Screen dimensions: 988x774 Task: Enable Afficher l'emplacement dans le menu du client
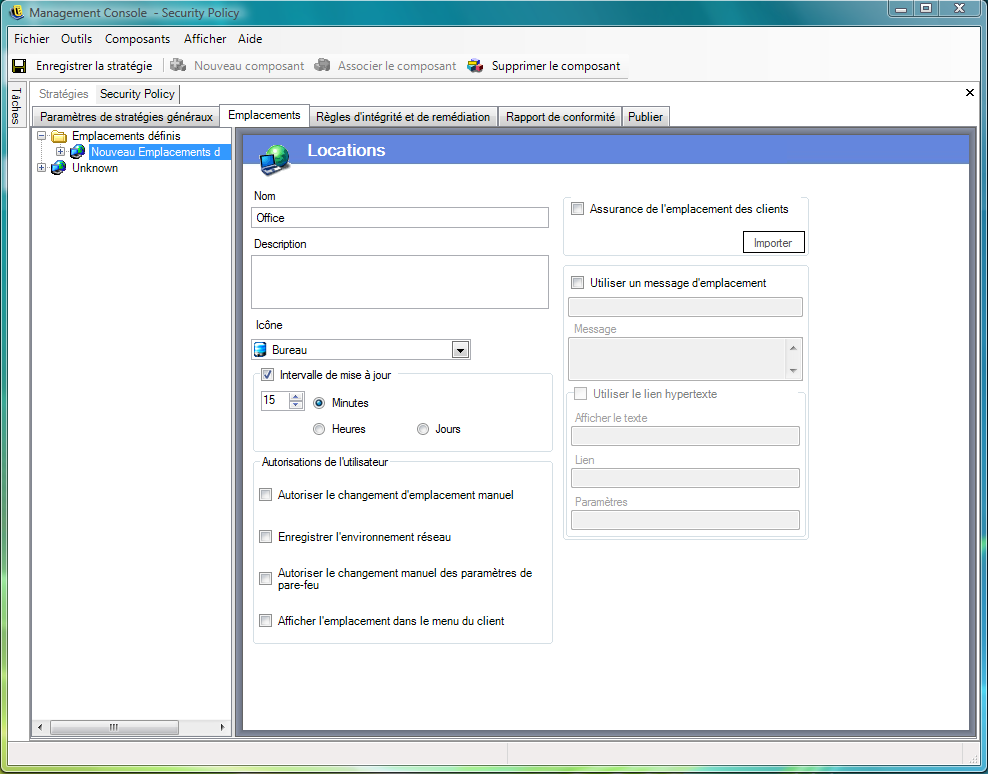tap(266, 621)
